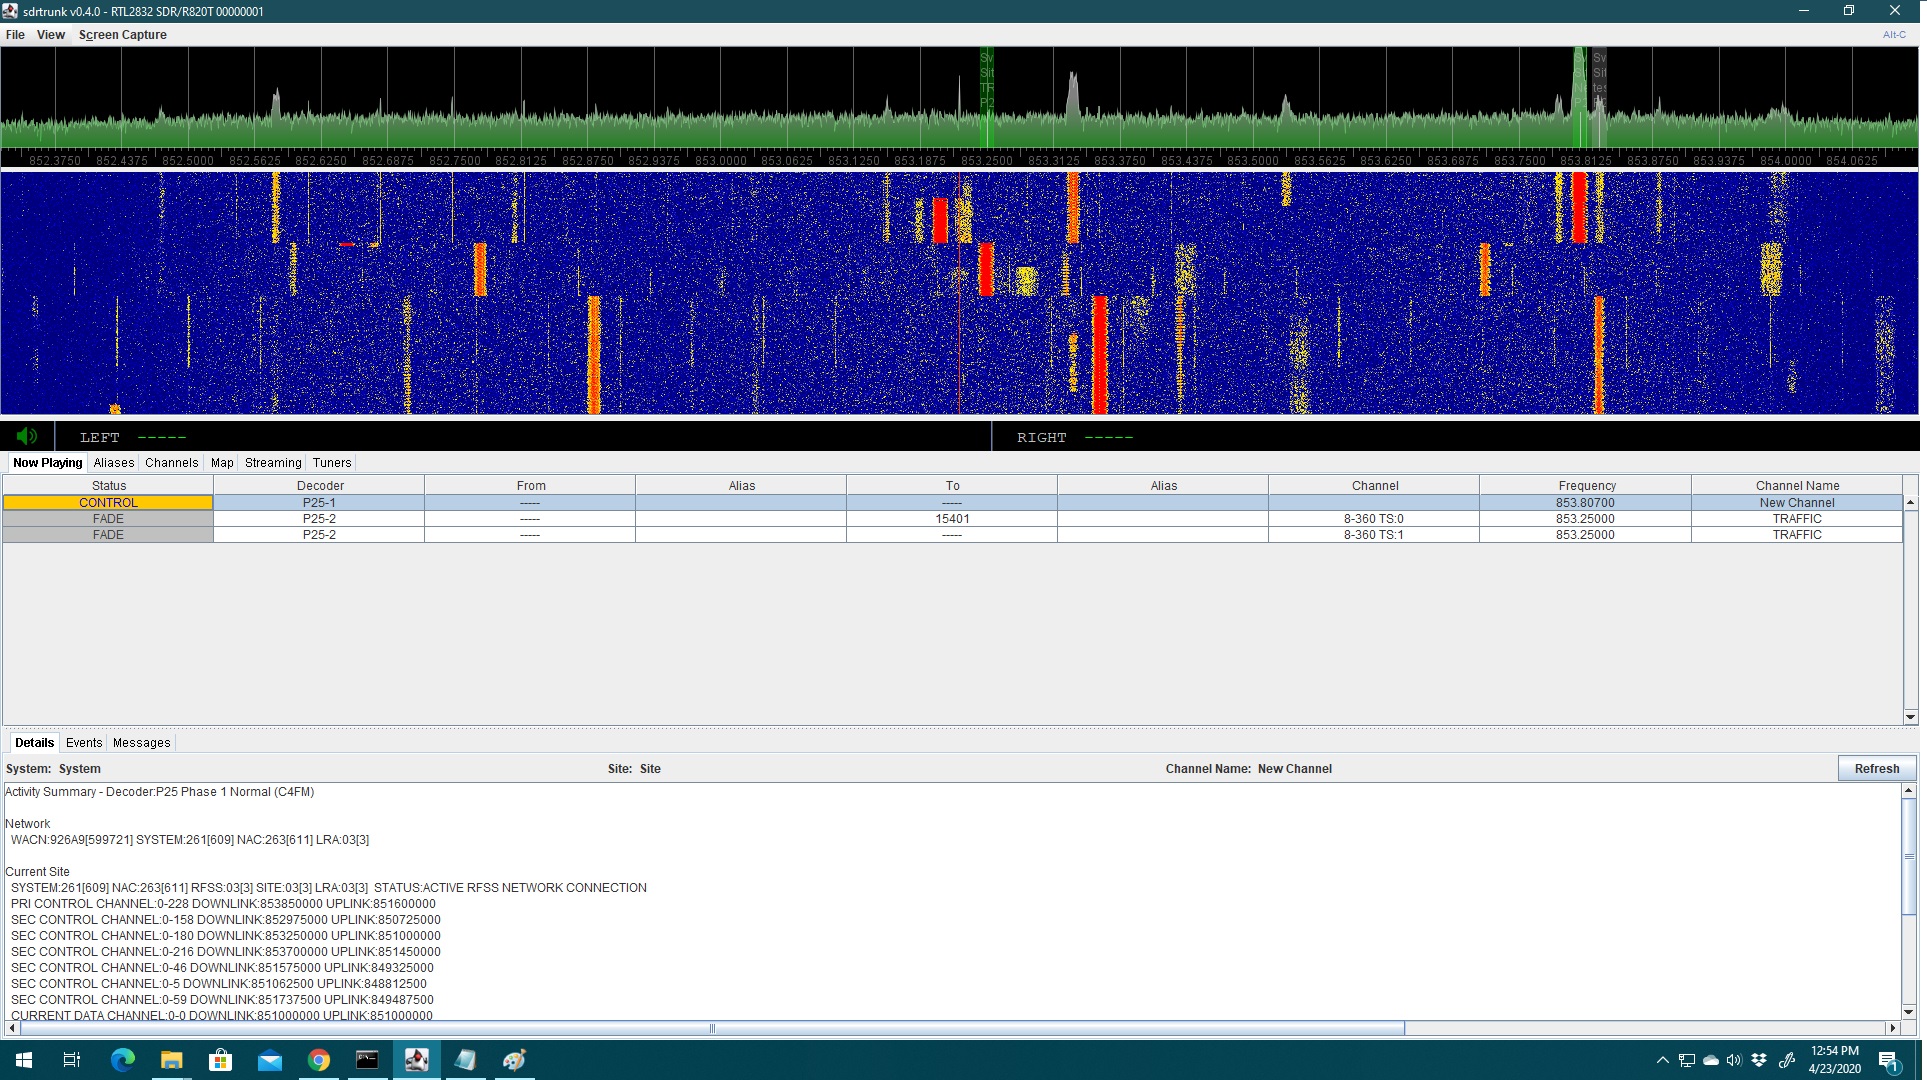Screen dimensions: 1927x1080
Task: Expand hidden icons chevron in system tray
Action: click(x=1662, y=1059)
